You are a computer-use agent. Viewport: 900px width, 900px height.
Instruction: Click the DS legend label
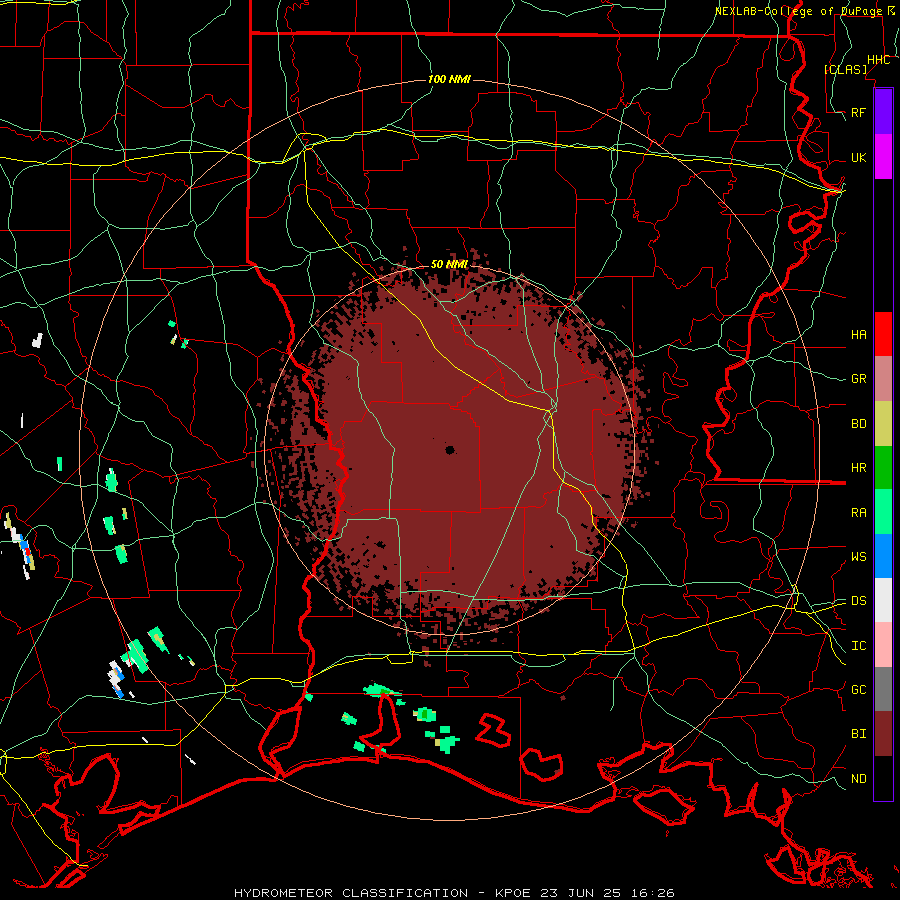858,601
